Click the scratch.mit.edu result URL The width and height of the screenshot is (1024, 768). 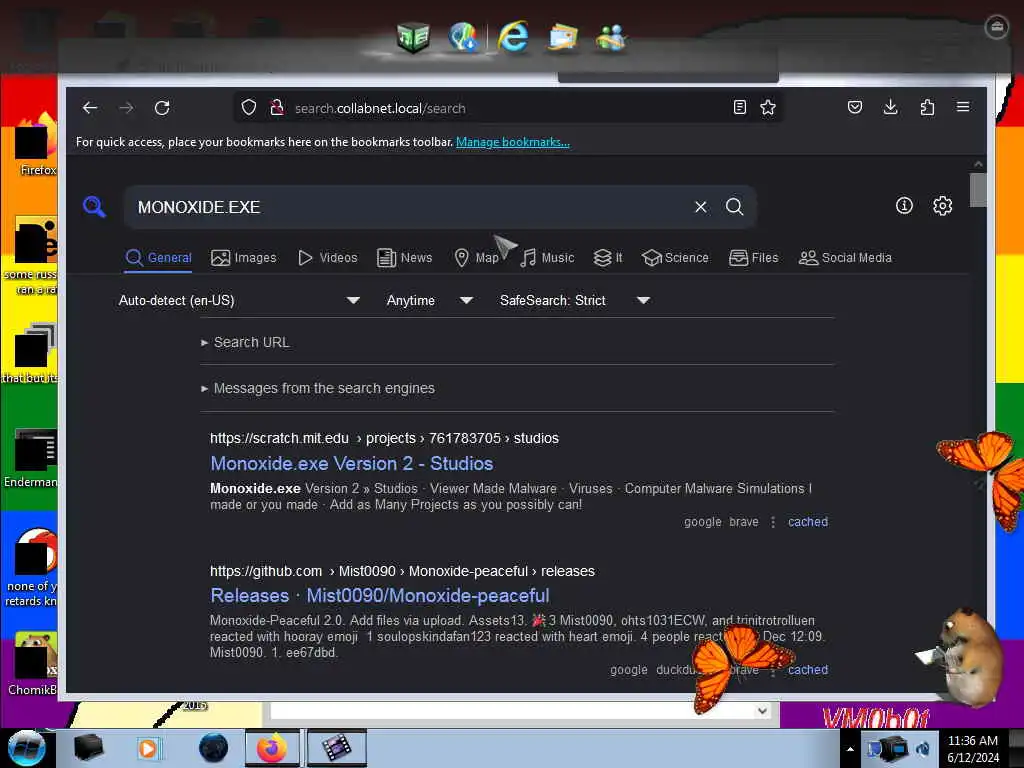[x=384, y=438]
